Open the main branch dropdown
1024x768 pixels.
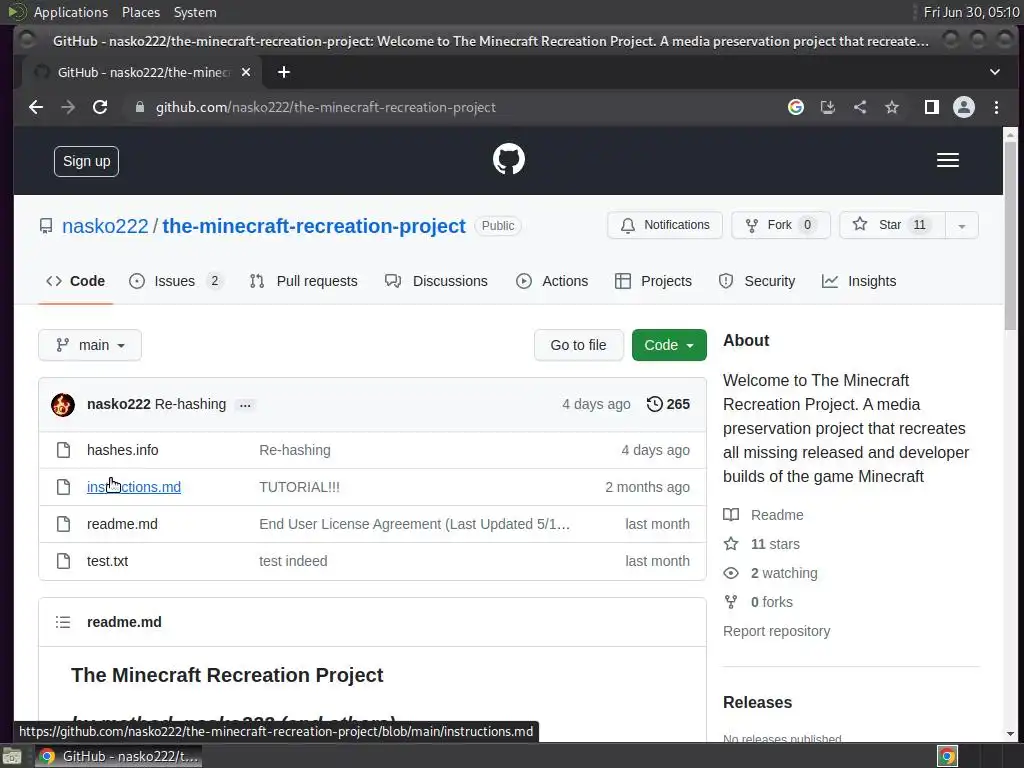pos(89,345)
